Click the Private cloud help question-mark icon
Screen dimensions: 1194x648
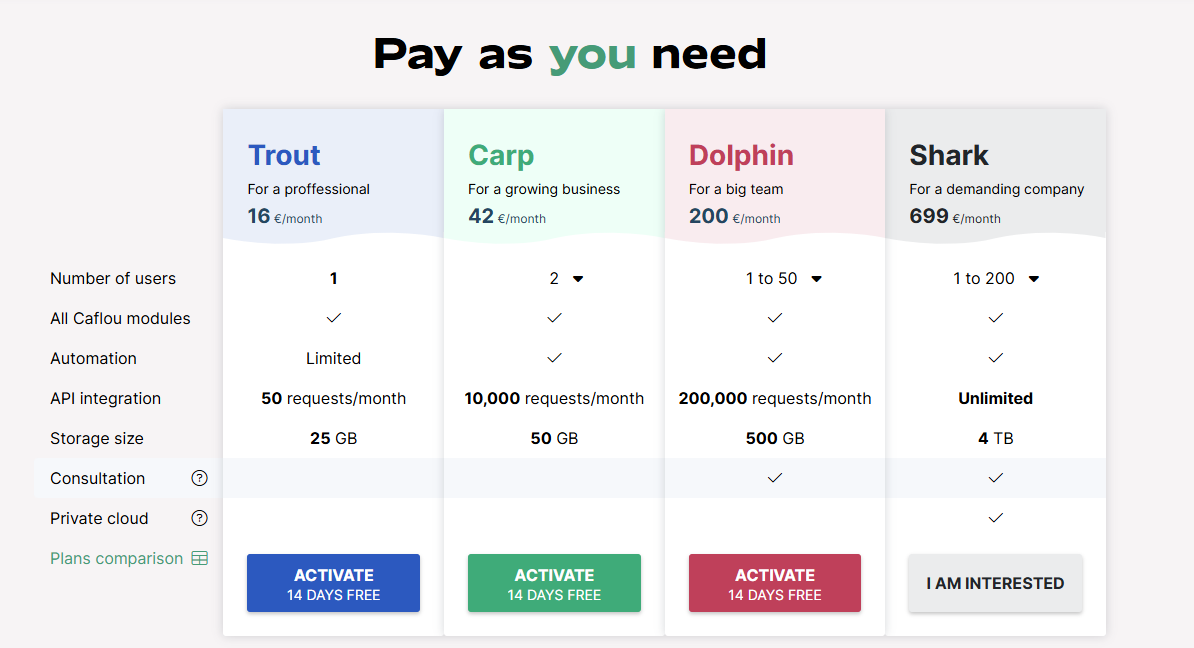click(200, 518)
